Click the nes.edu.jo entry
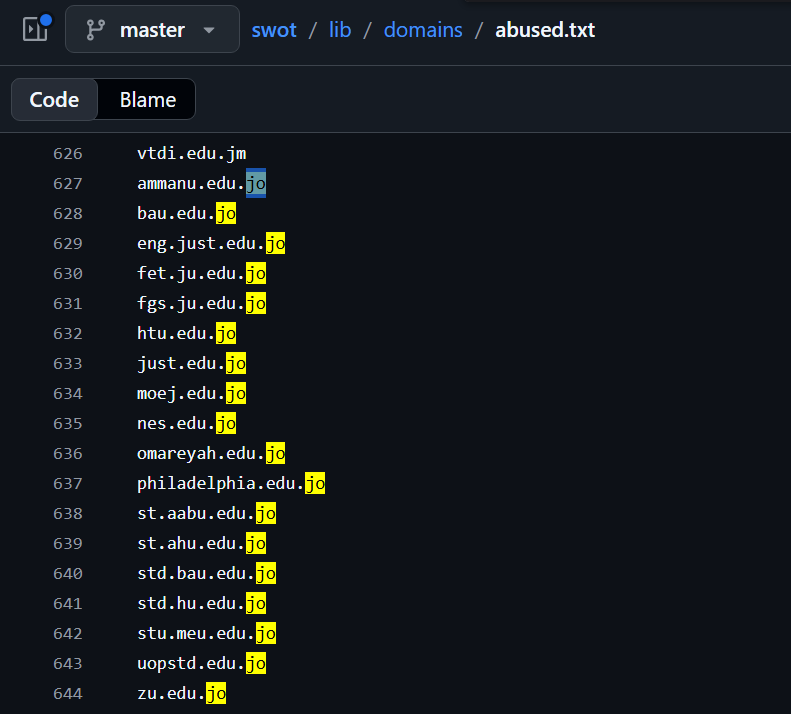Screen dimensions: 791x714 pos(187,423)
